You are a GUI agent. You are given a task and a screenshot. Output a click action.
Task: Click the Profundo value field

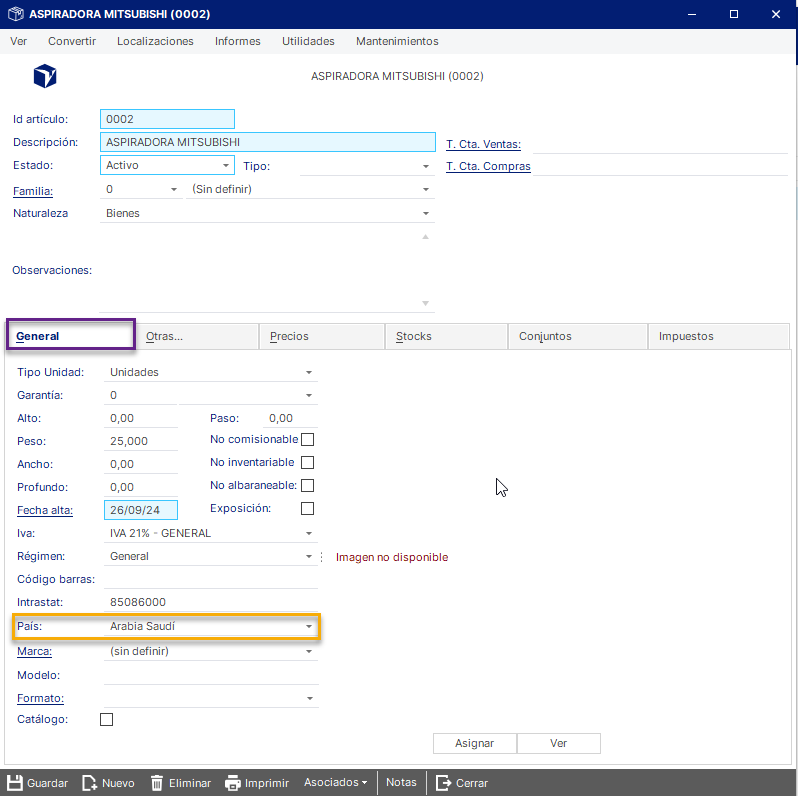click(141, 487)
